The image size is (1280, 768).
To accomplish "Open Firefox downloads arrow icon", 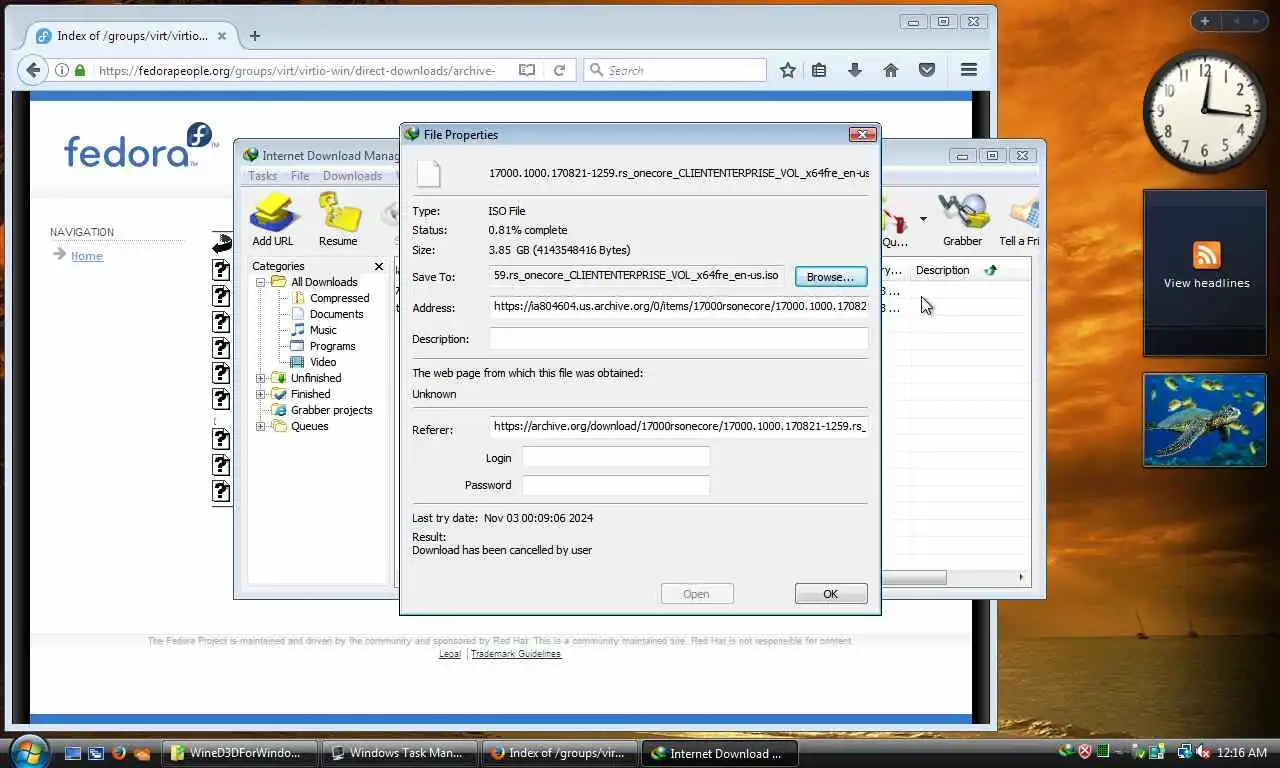I will [855, 70].
